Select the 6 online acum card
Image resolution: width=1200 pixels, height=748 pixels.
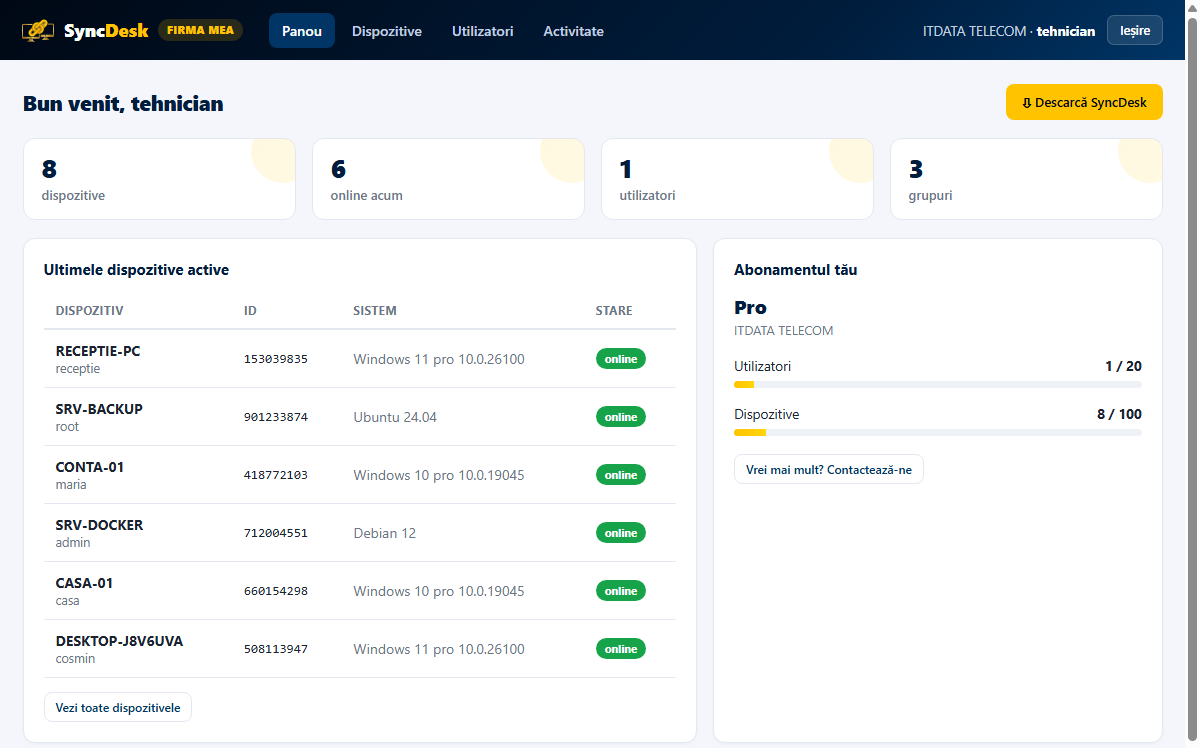[448, 179]
